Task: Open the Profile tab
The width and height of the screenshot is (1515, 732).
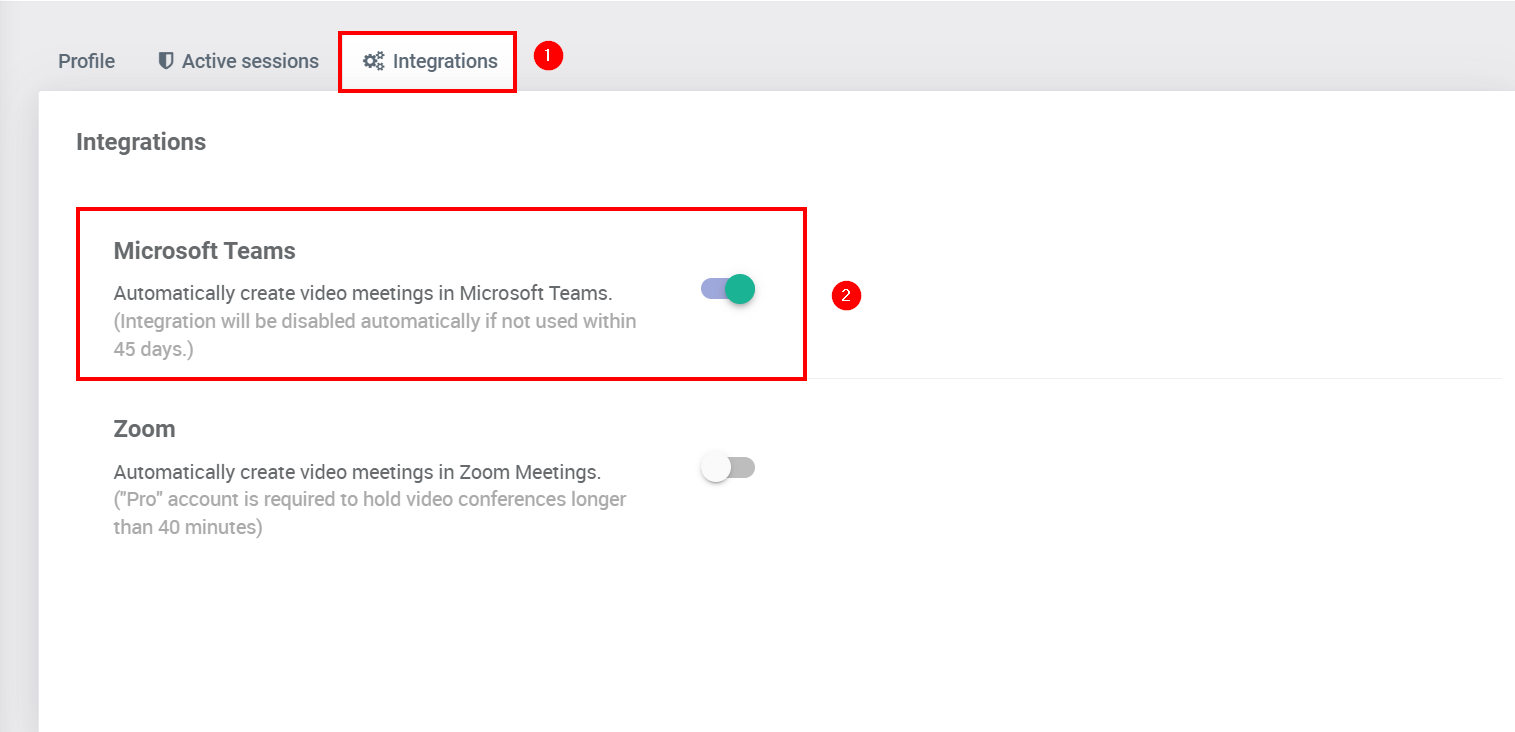Action: click(x=86, y=61)
